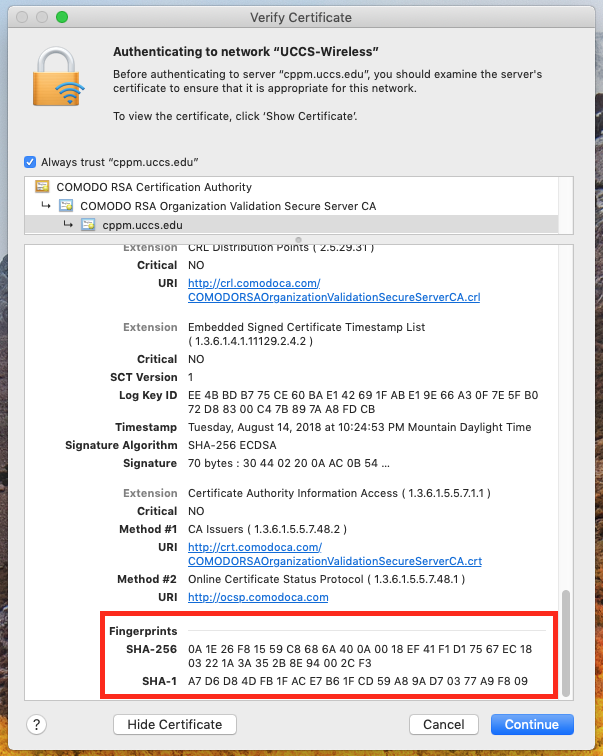
Task: Open help with the question mark button
Action: pos(36,724)
